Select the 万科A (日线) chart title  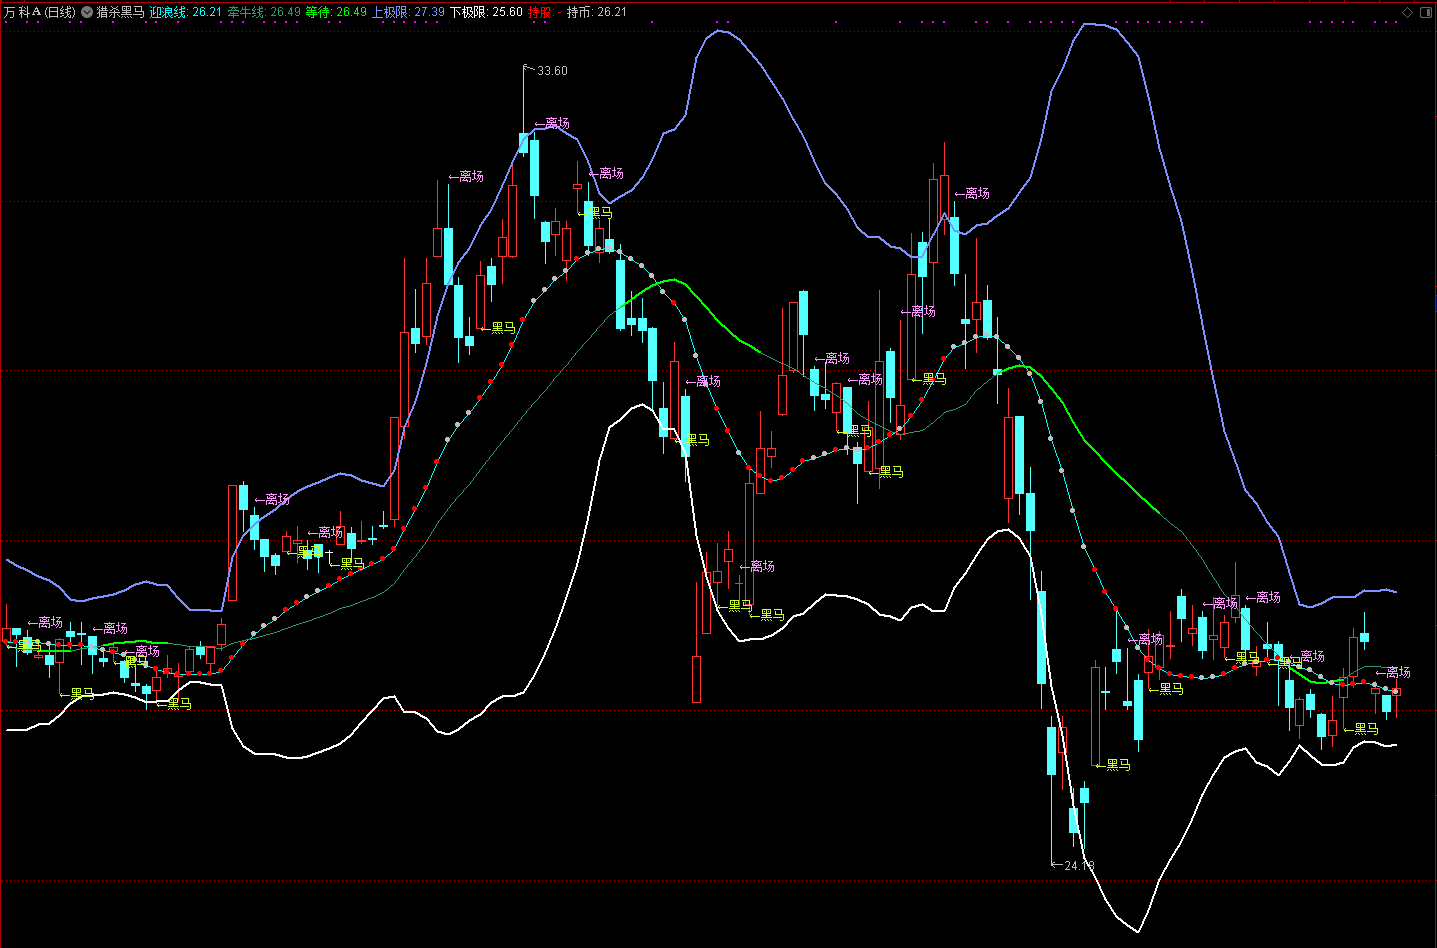click(39, 12)
